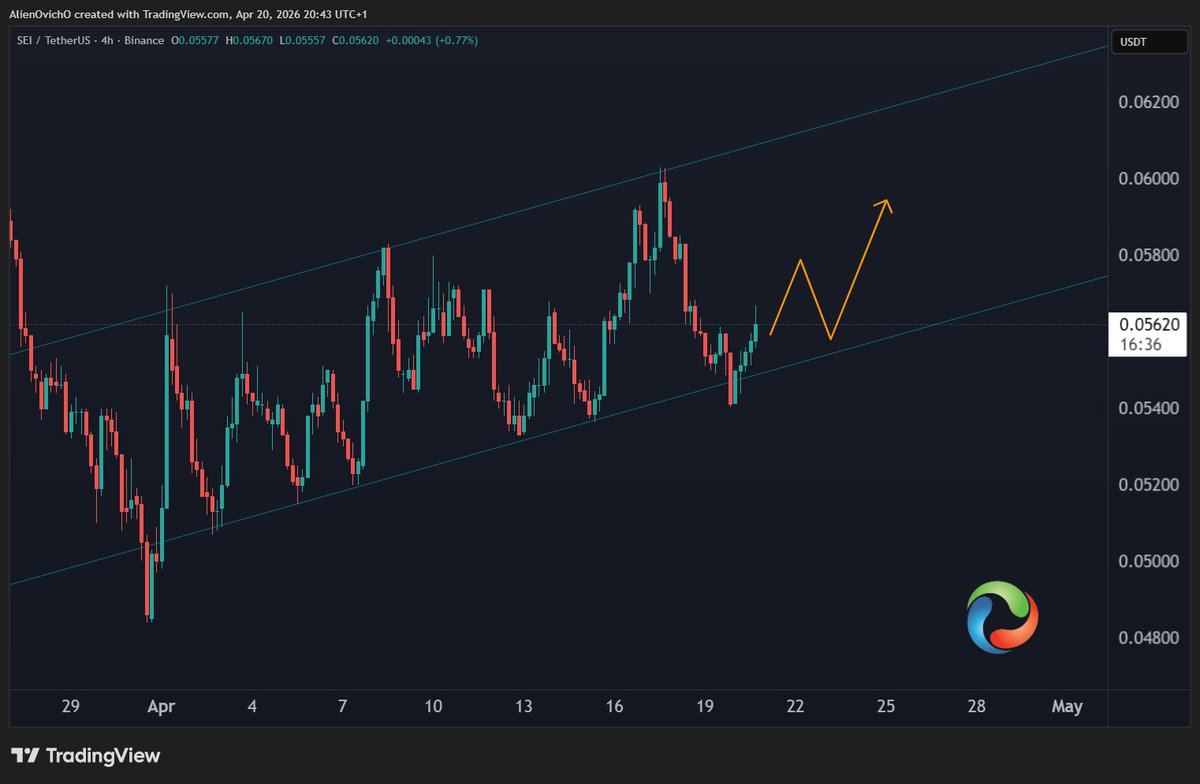Click the 19 date label on time axis

pos(705,706)
